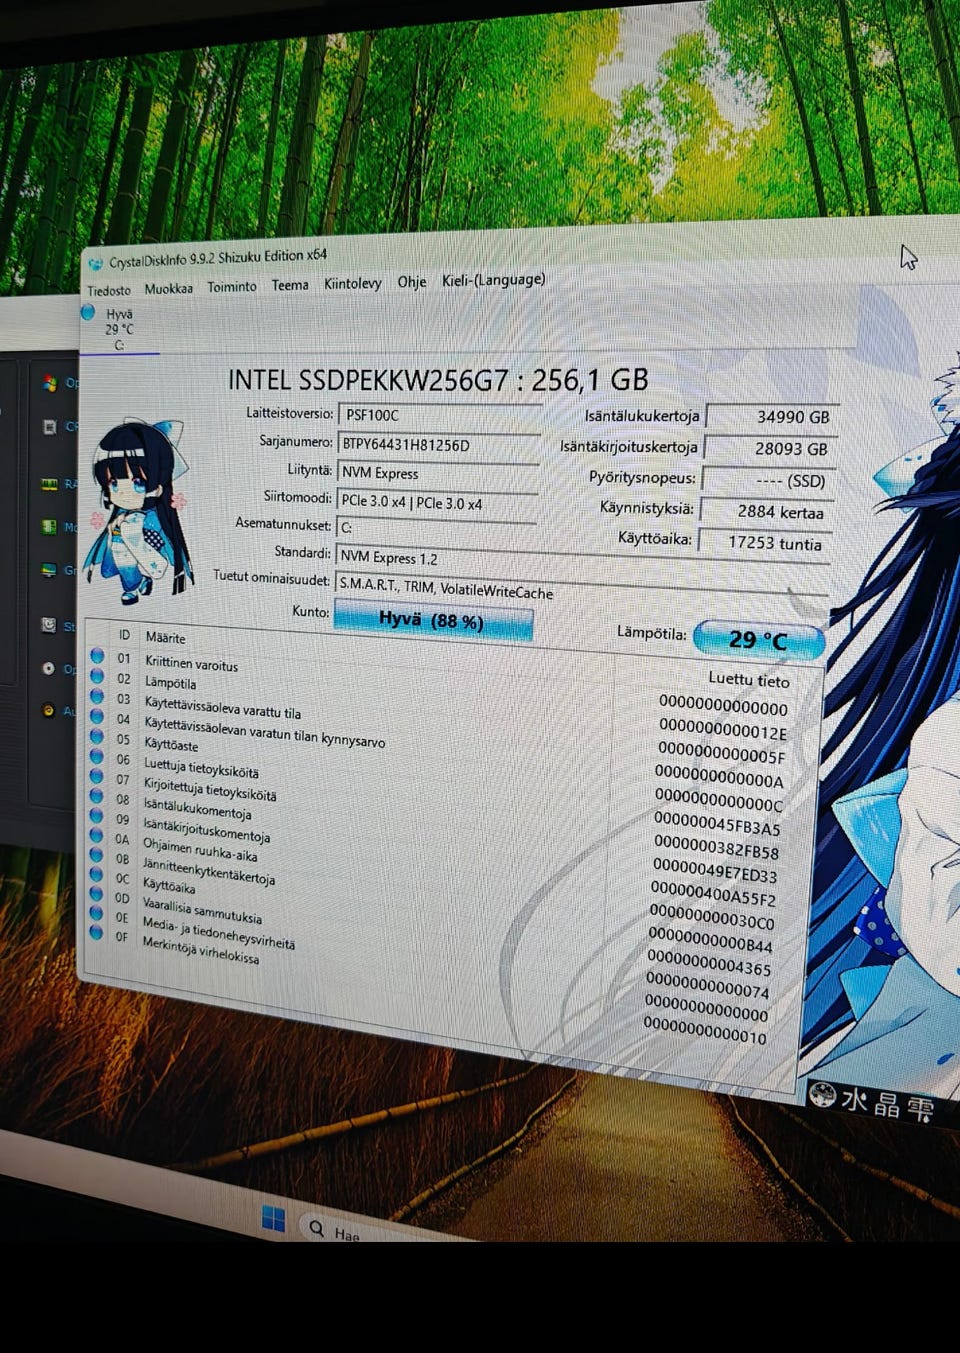Click the Hyvä (88 %) health status button
960x1353 pixels.
coord(432,621)
